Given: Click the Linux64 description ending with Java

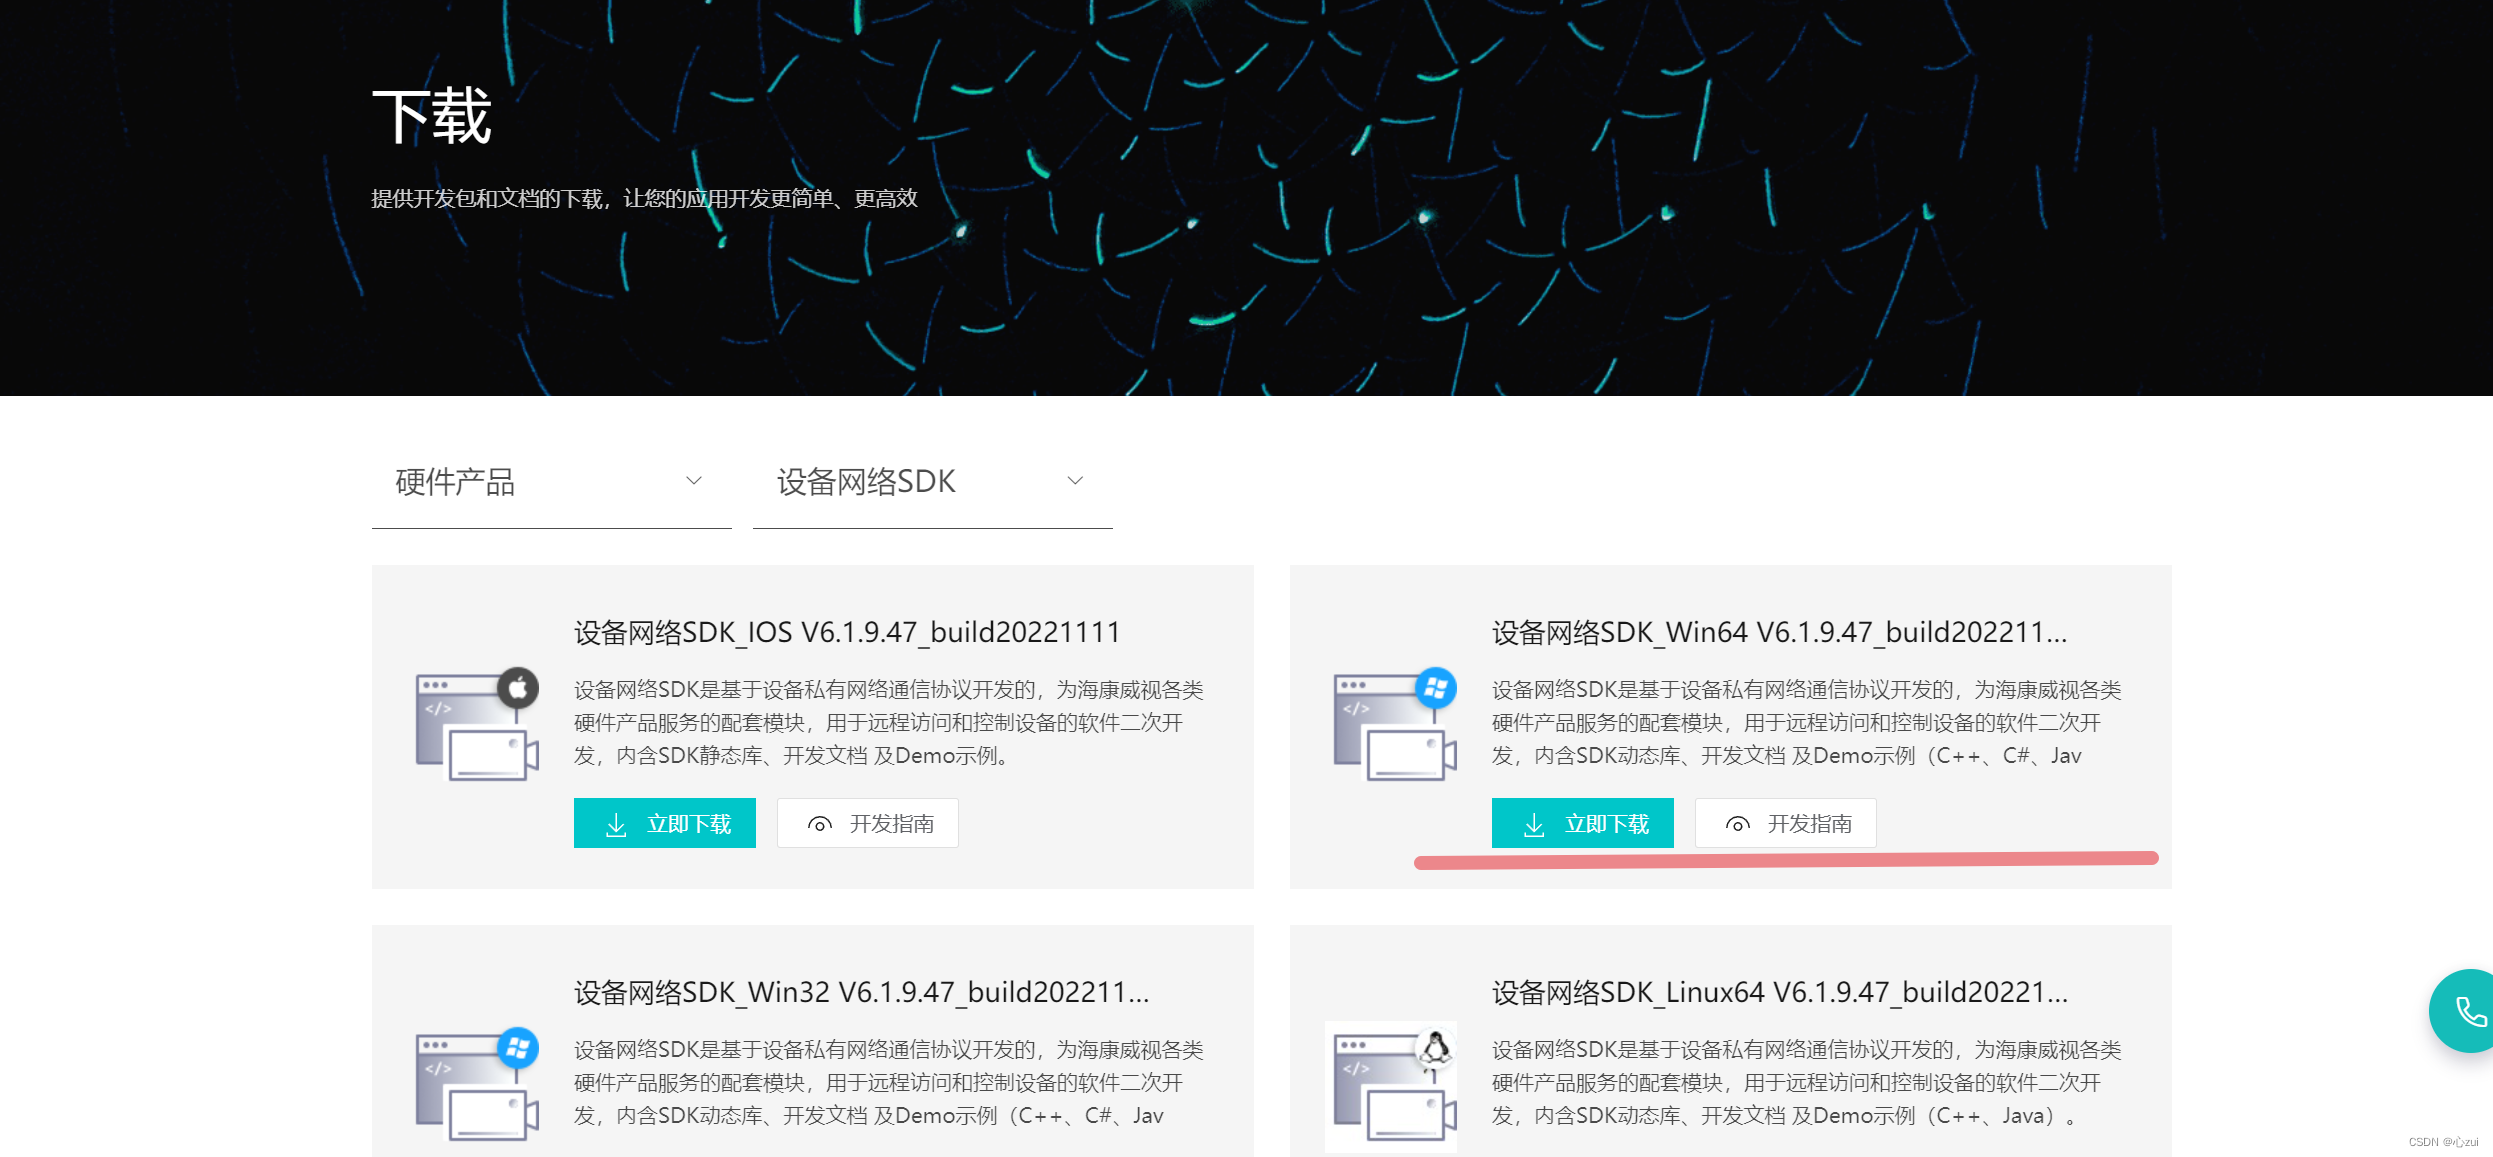Looking at the screenshot, I should tap(1807, 1082).
